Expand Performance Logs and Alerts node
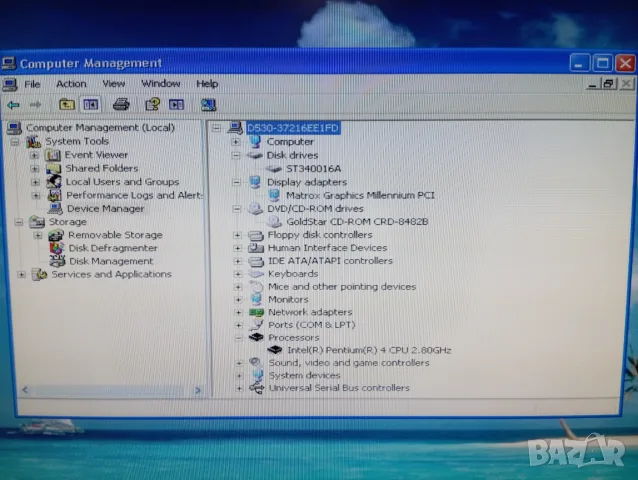 click(x=36, y=196)
